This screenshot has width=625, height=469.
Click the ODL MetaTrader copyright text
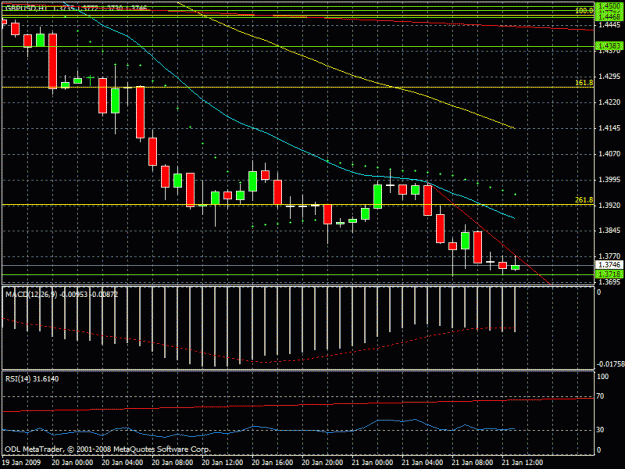click(108, 449)
